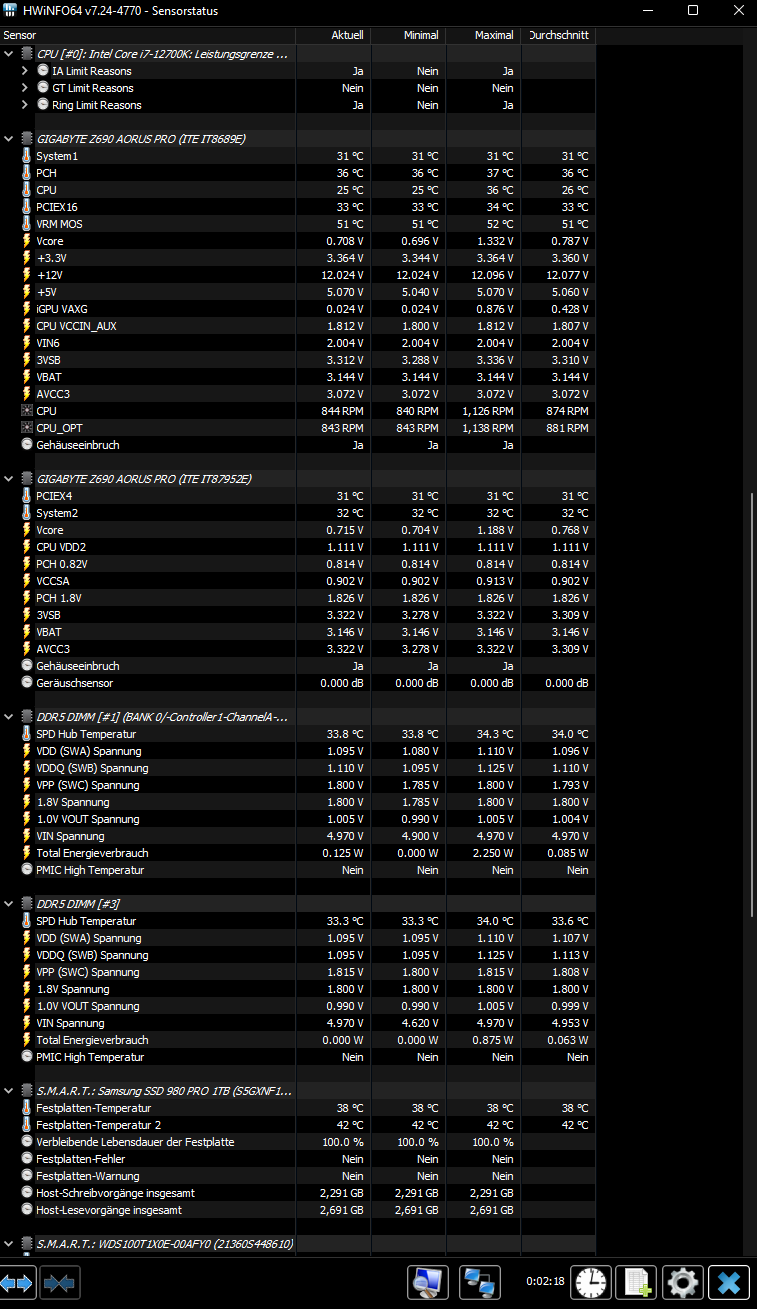Reset min/max values with the clock icon
The width and height of the screenshot is (757, 1309).
[591, 1282]
